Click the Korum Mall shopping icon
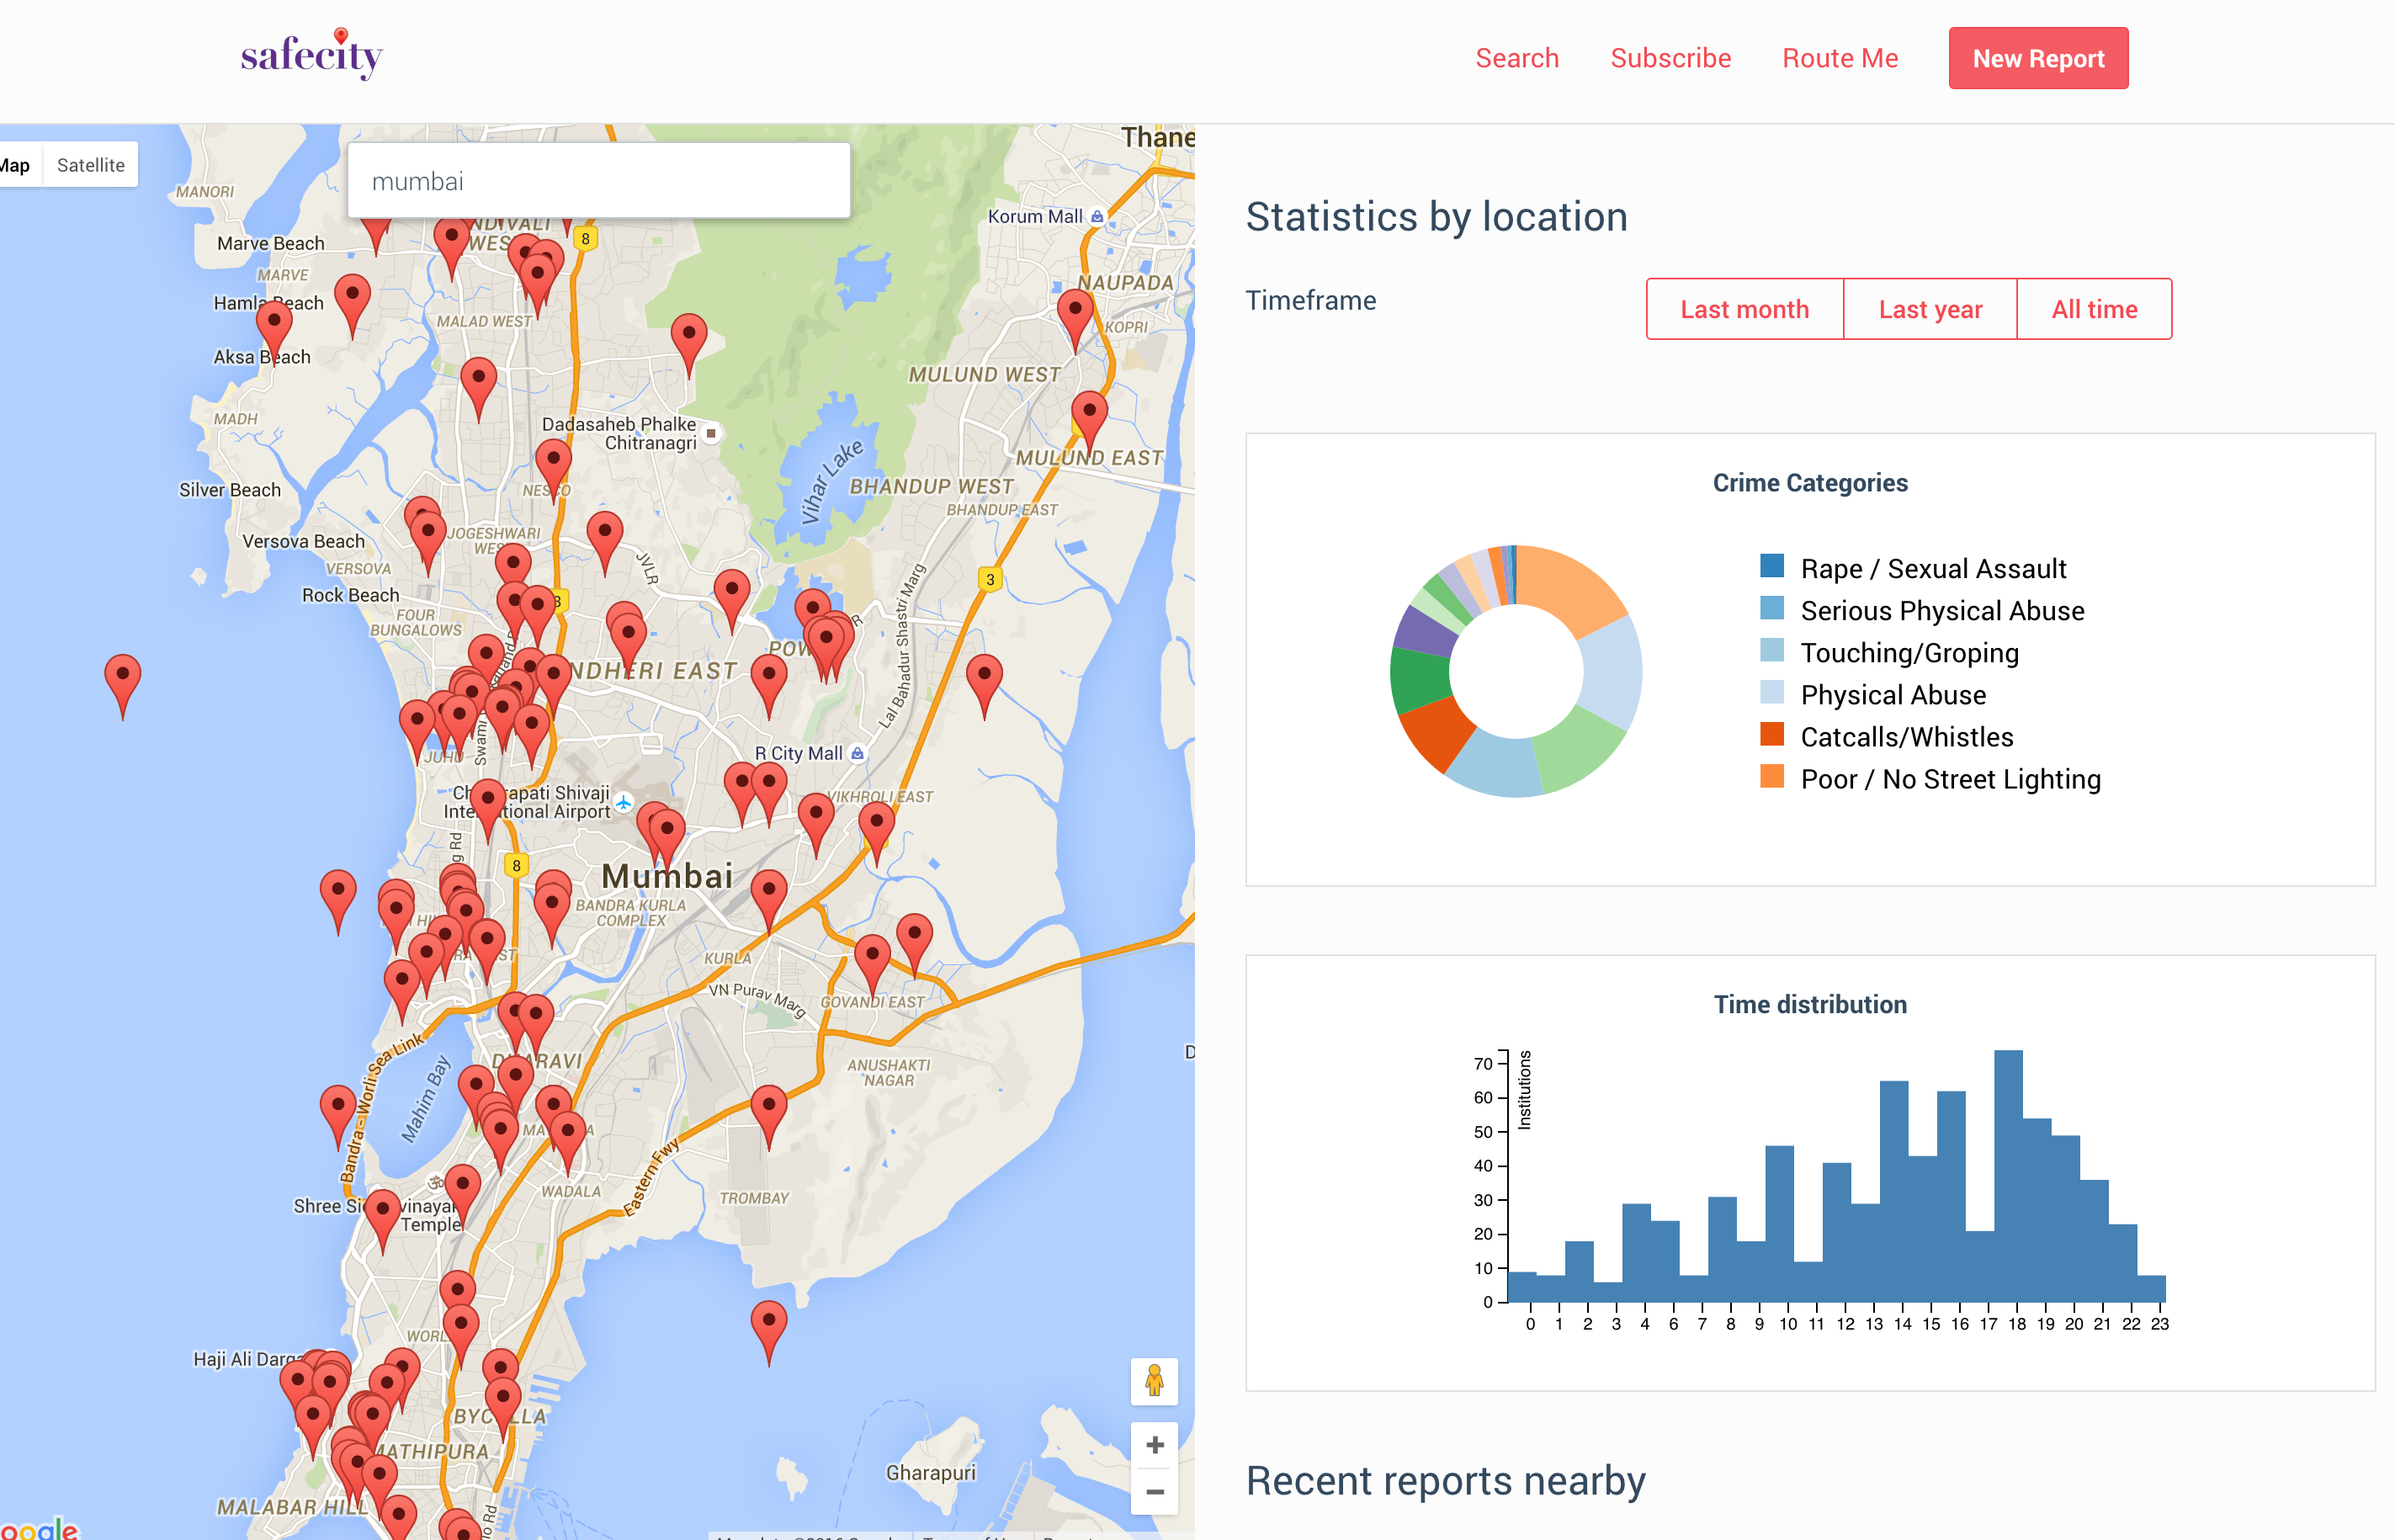The image size is (2395, 1540). pos(1097,216)
